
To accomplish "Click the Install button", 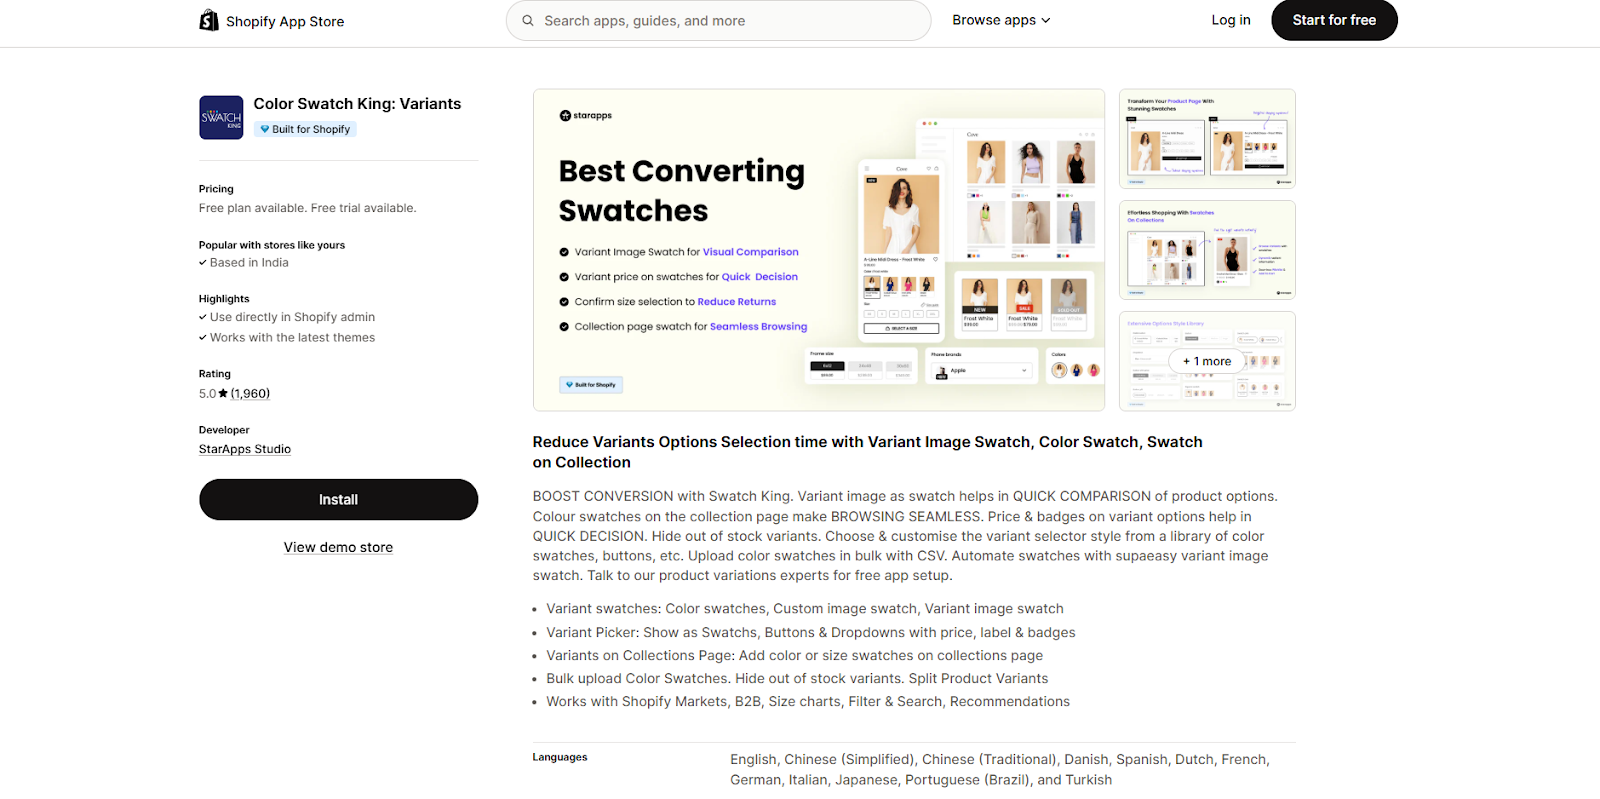I will click(x=338, y=499).
